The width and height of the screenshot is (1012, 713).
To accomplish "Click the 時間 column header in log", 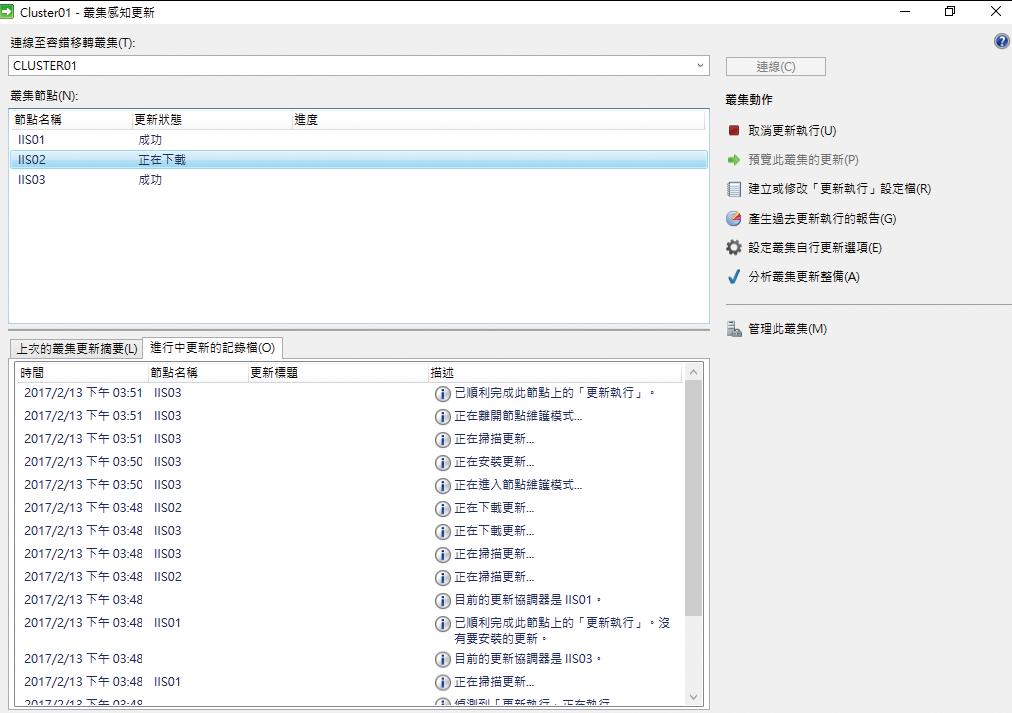I will 82,372.
